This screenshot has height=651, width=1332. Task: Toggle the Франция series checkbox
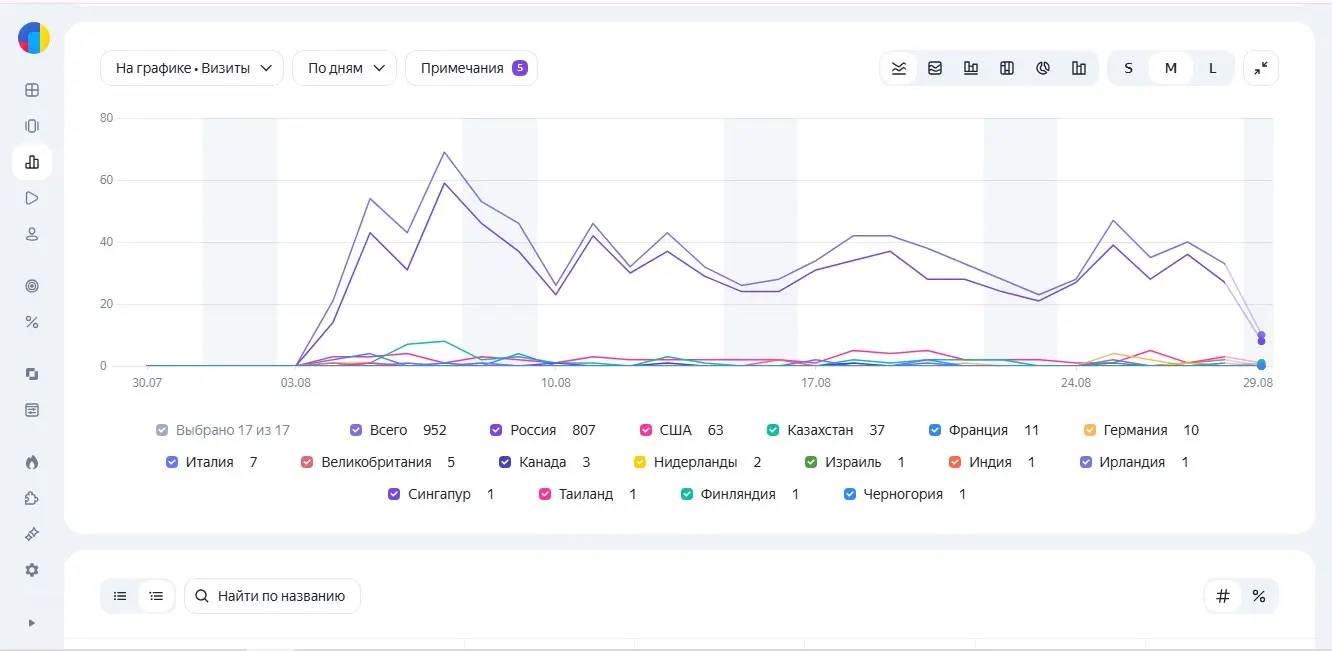(x=935, y=430)
